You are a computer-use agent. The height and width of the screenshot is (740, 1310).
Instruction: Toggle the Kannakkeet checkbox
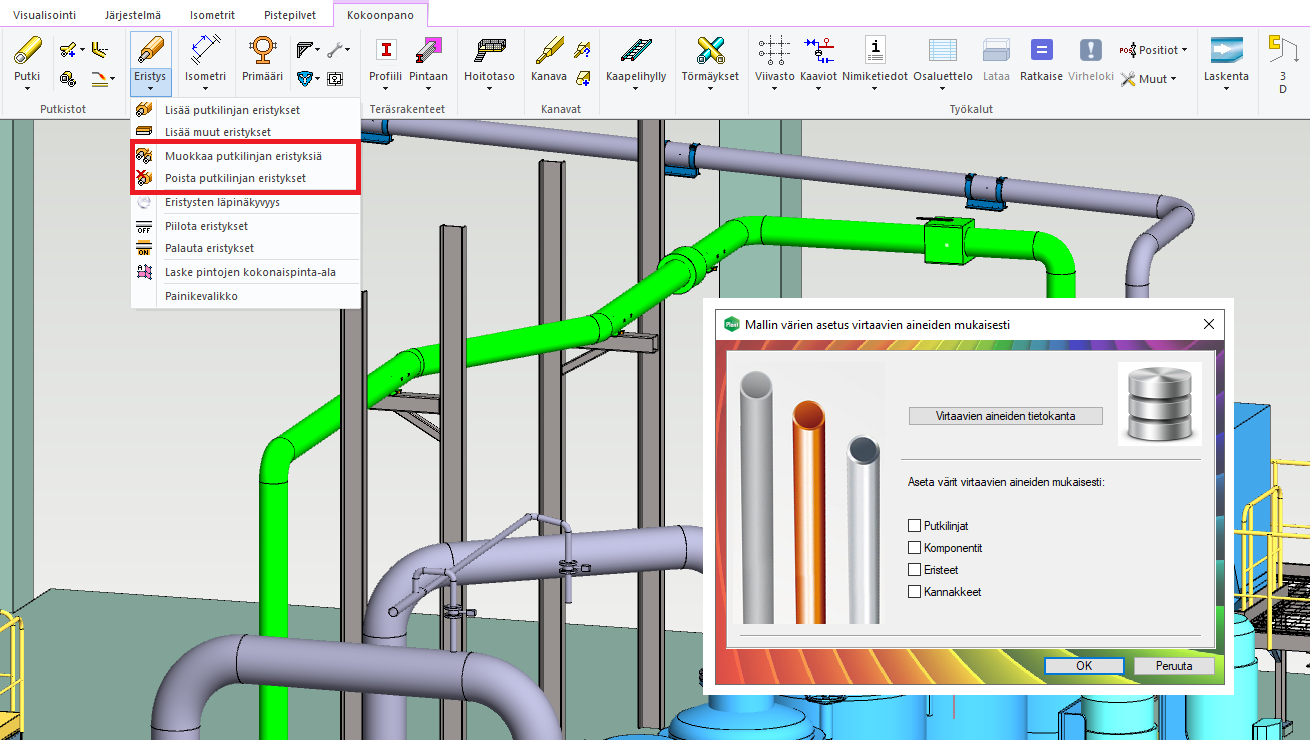tap(914, 592)
